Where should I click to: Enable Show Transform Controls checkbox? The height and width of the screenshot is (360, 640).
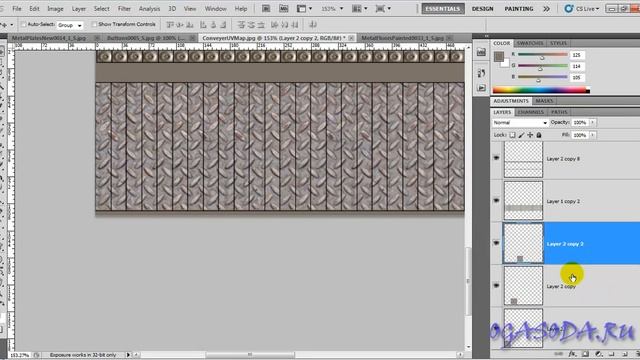pyautogui.click(x=94, y=24)
